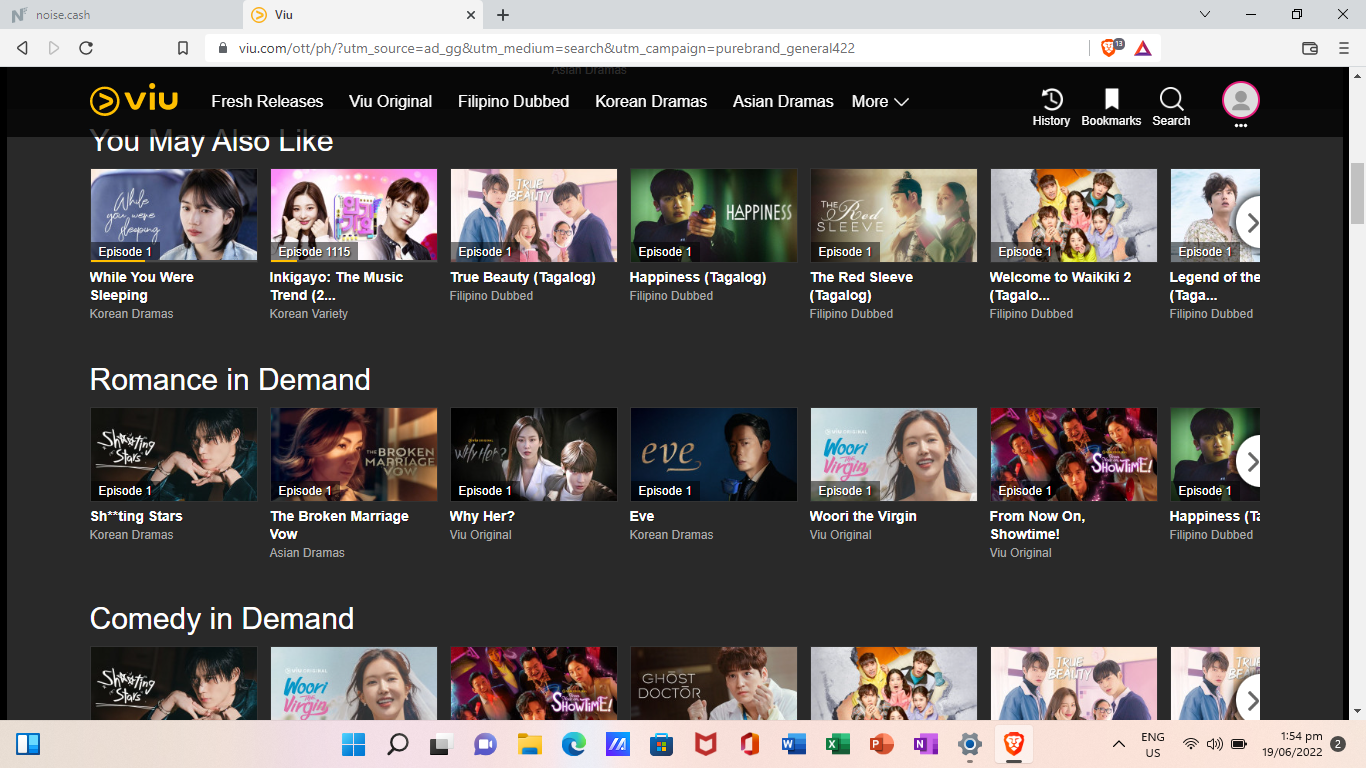Launch File Explorer from the taskbar

coord(529,745)
